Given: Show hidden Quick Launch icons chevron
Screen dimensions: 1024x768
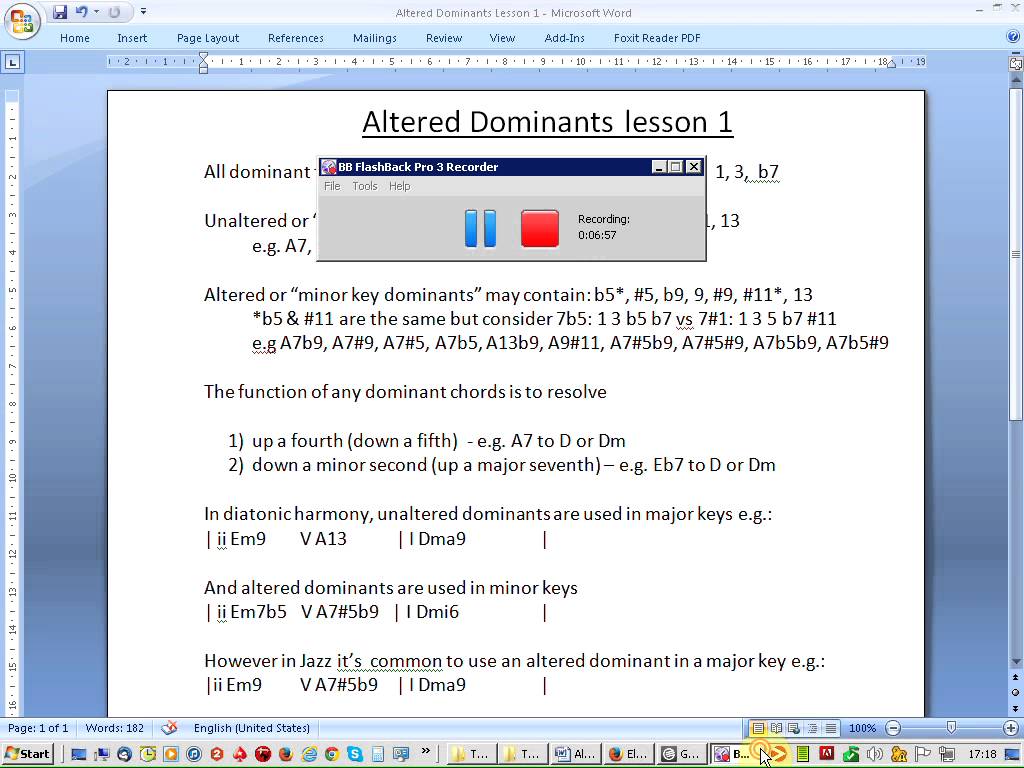Looking at the screenshot, I should tap(426, 752).
